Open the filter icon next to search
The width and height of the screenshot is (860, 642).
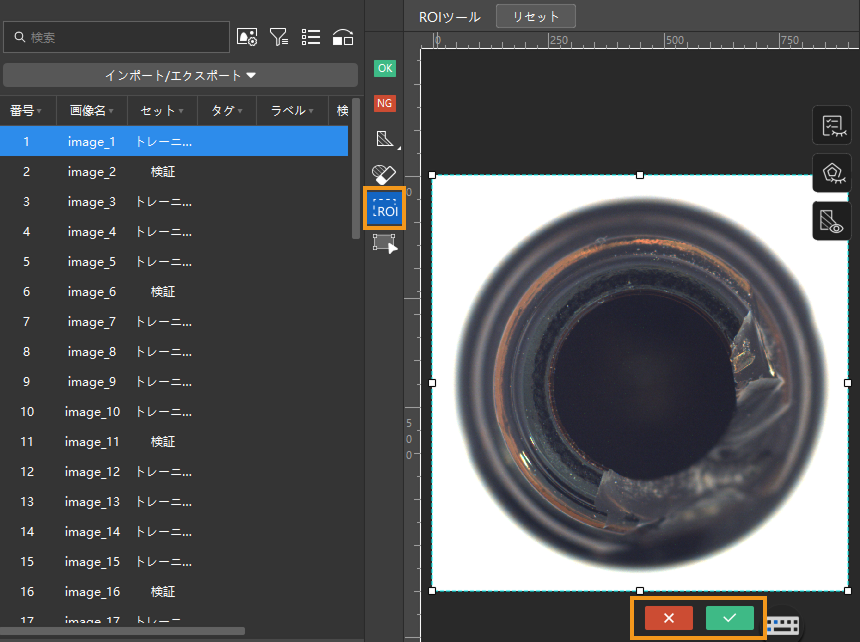(x=279, y=37)
